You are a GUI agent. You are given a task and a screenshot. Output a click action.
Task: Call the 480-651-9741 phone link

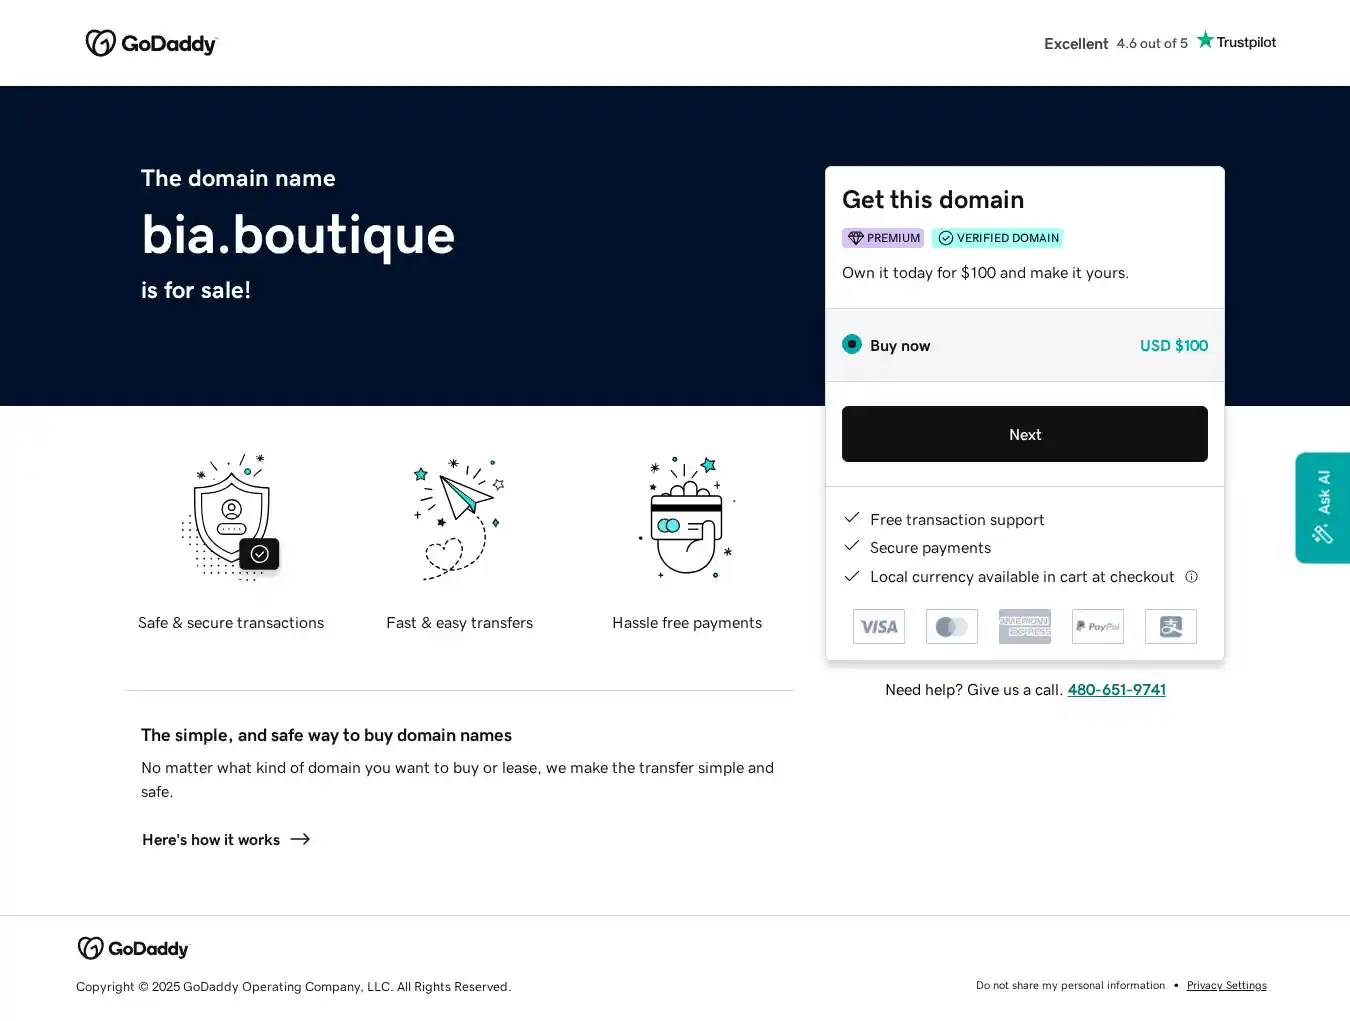1116,690
